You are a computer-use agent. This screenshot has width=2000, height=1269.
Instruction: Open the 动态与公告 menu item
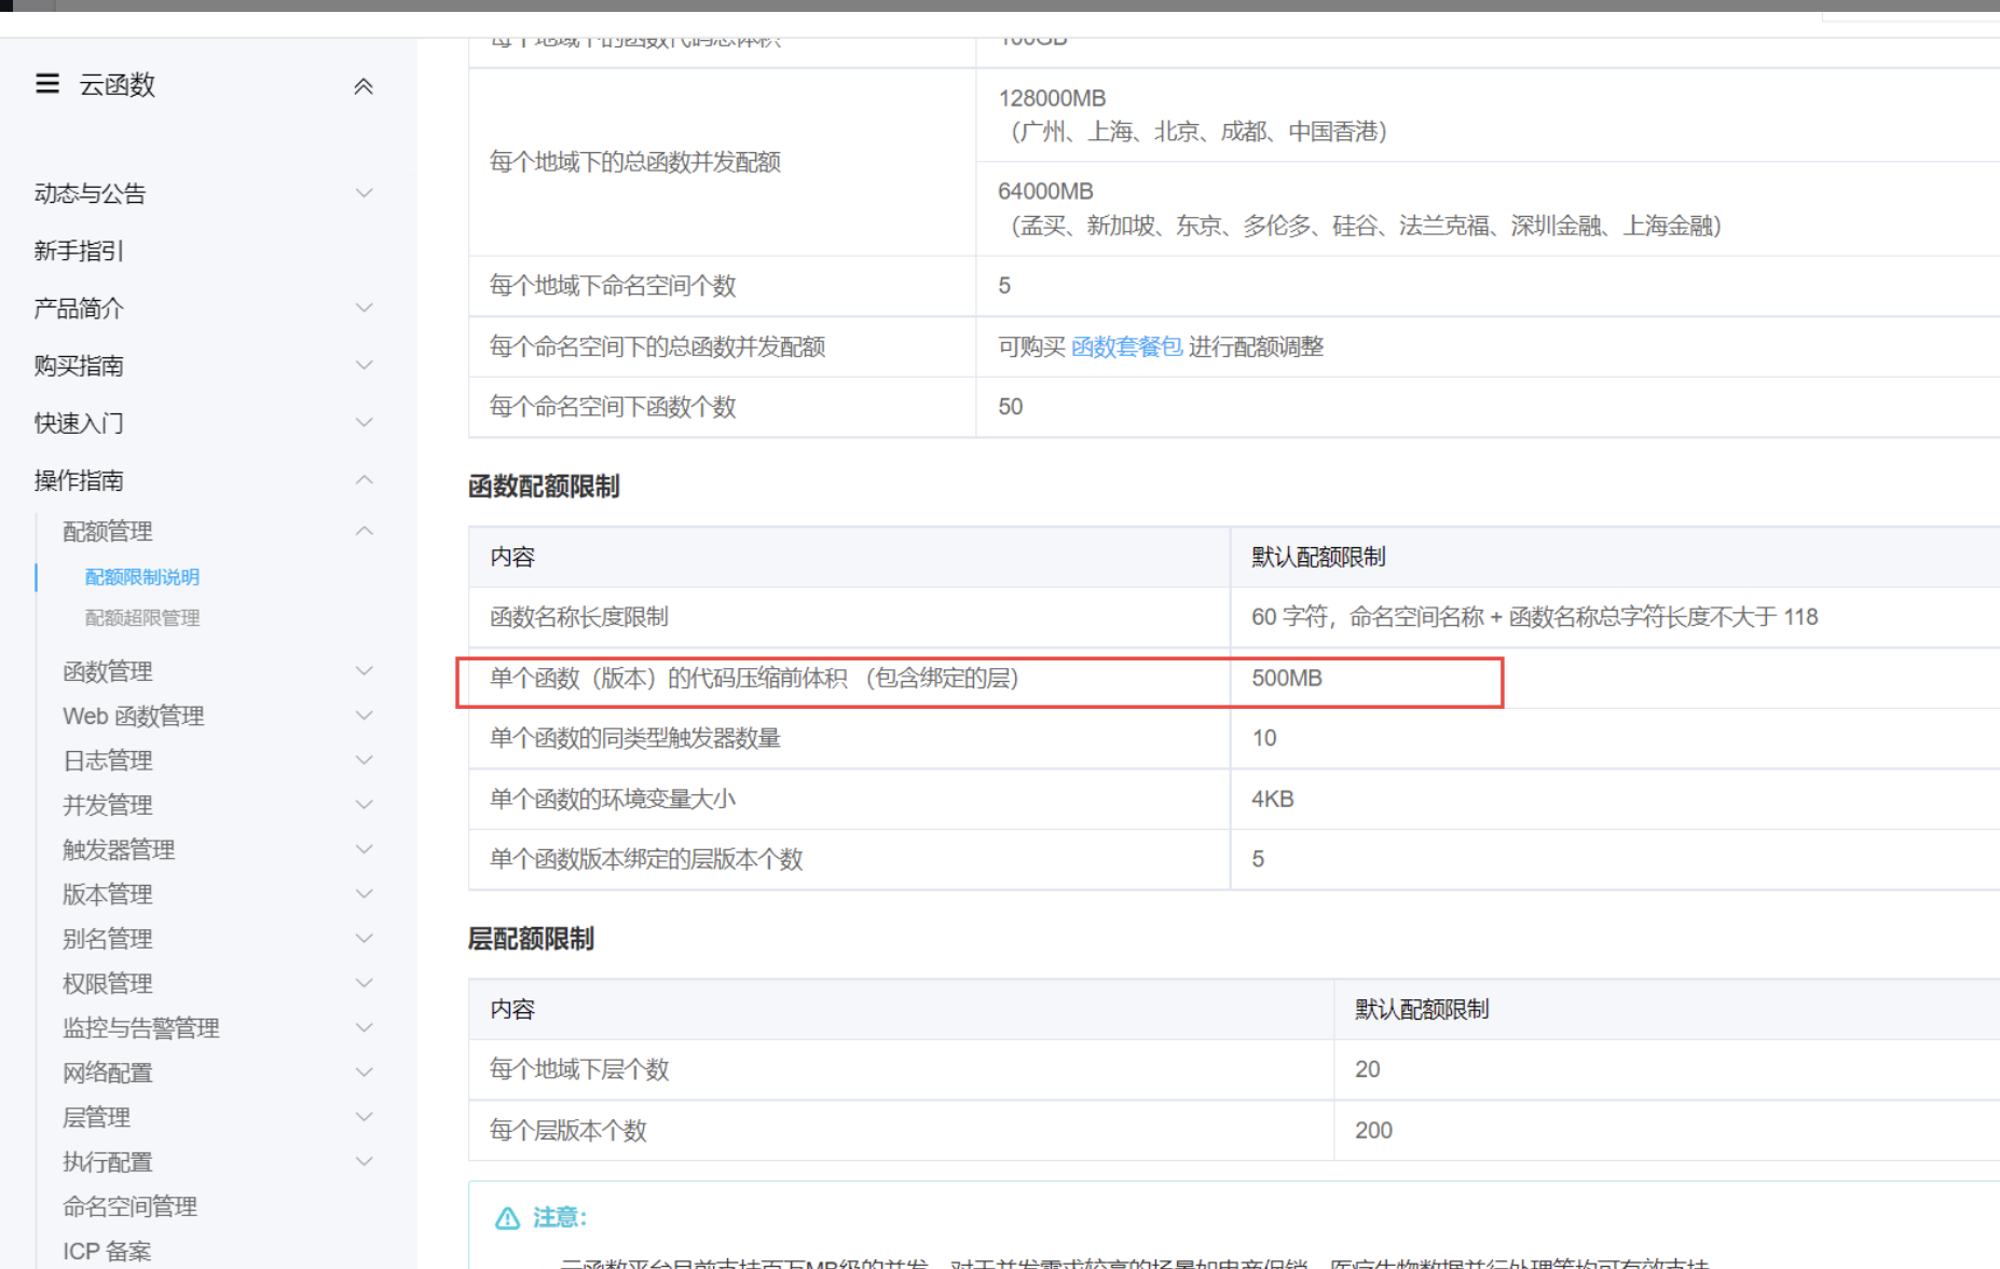click(x=90, y=193)
